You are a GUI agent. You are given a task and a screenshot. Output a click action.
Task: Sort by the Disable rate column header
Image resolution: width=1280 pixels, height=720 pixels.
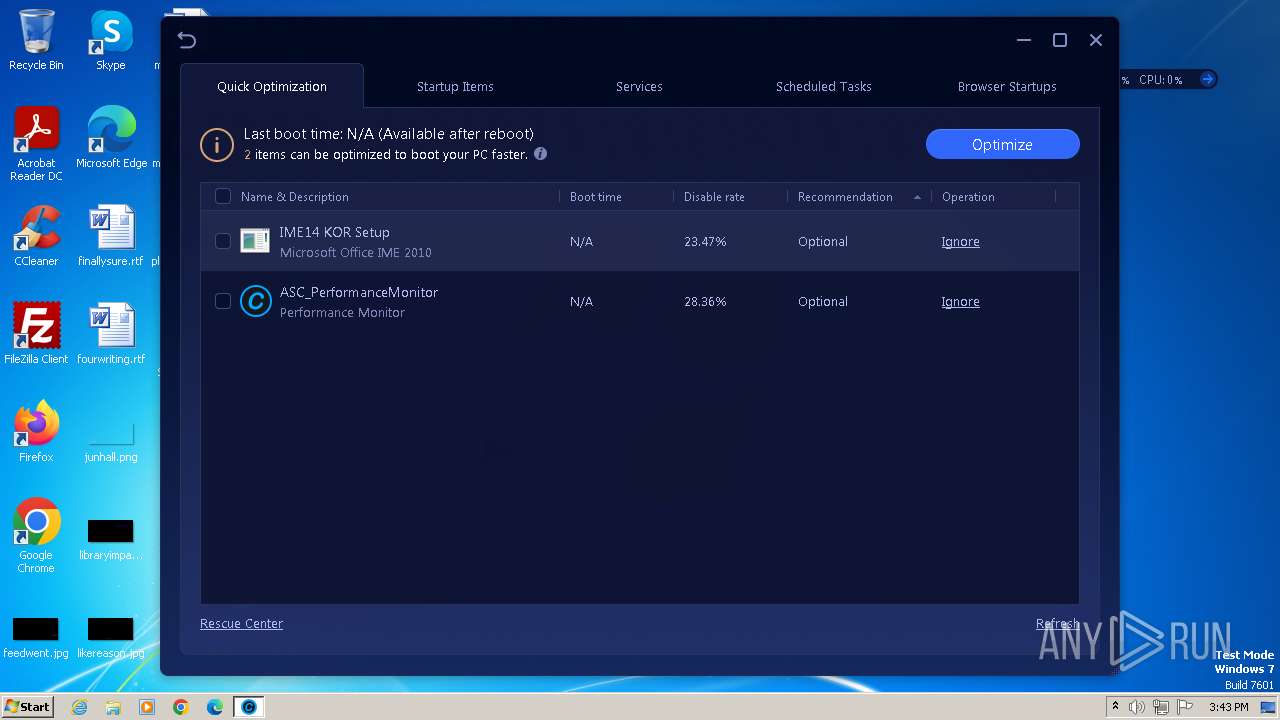pos(714,197)
